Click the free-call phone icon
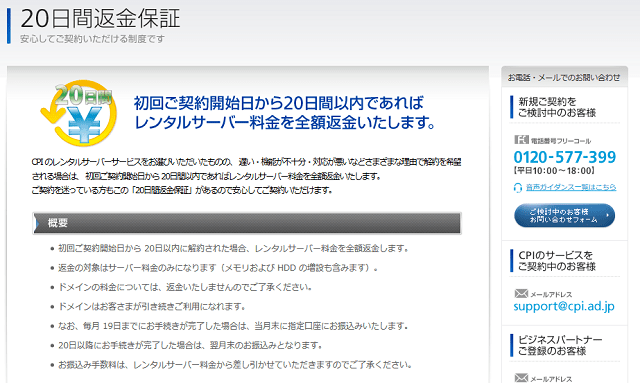Screen dimensions: 640x383 pos(521,140)
